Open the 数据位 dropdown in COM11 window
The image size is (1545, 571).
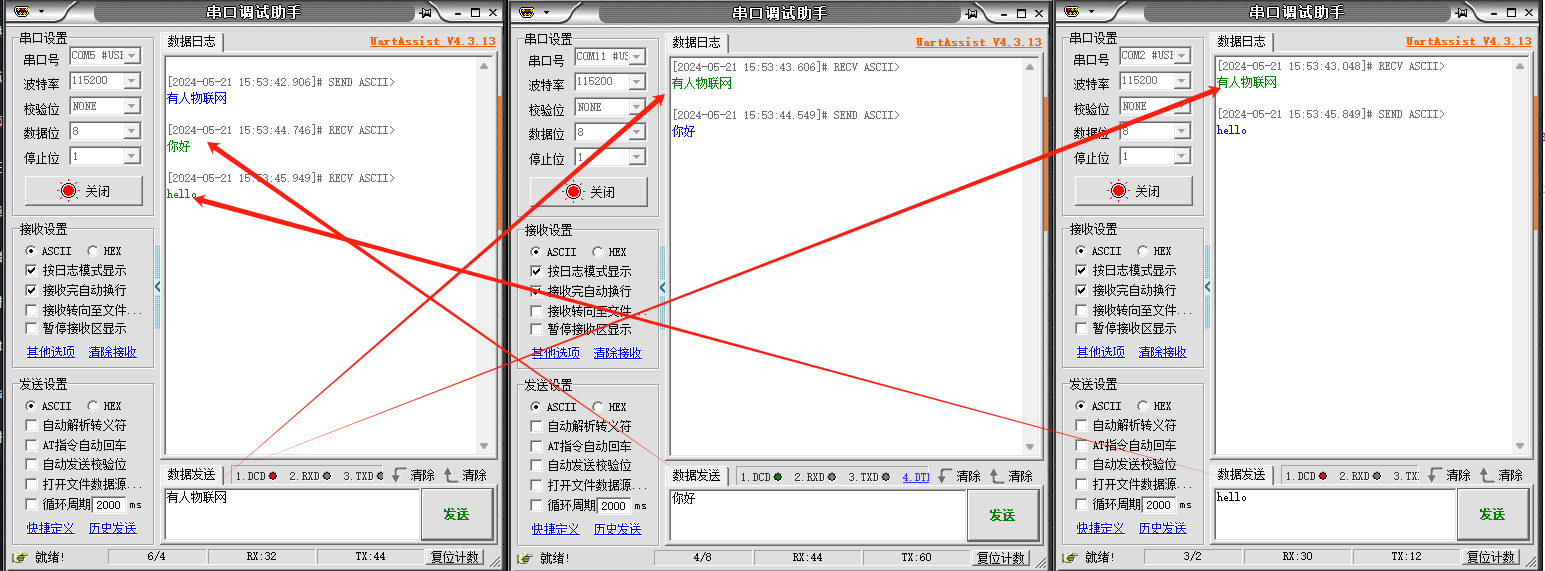pyautogui.click(x=637, y=132)
